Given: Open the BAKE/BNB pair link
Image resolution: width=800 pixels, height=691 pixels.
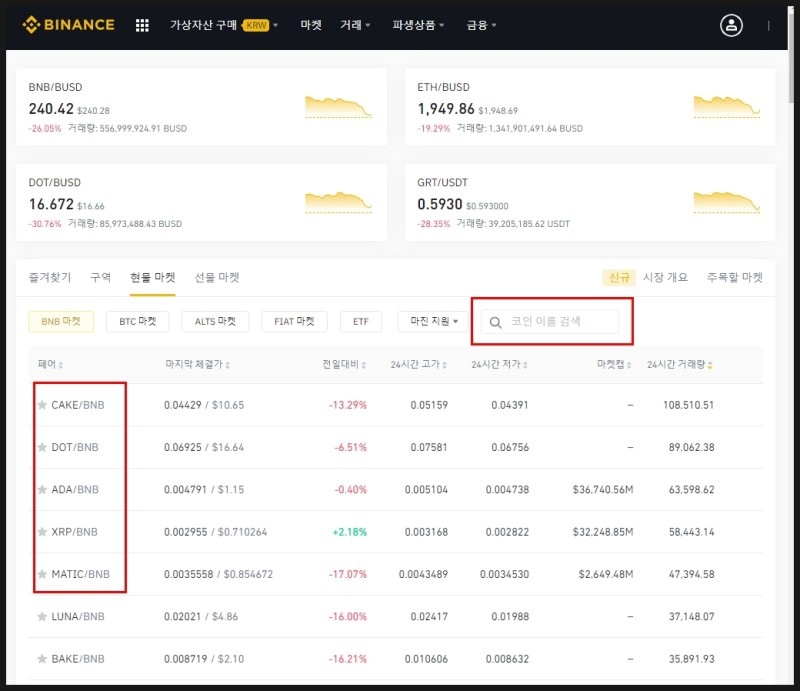Looking at the screenshot, I should 78,659.
